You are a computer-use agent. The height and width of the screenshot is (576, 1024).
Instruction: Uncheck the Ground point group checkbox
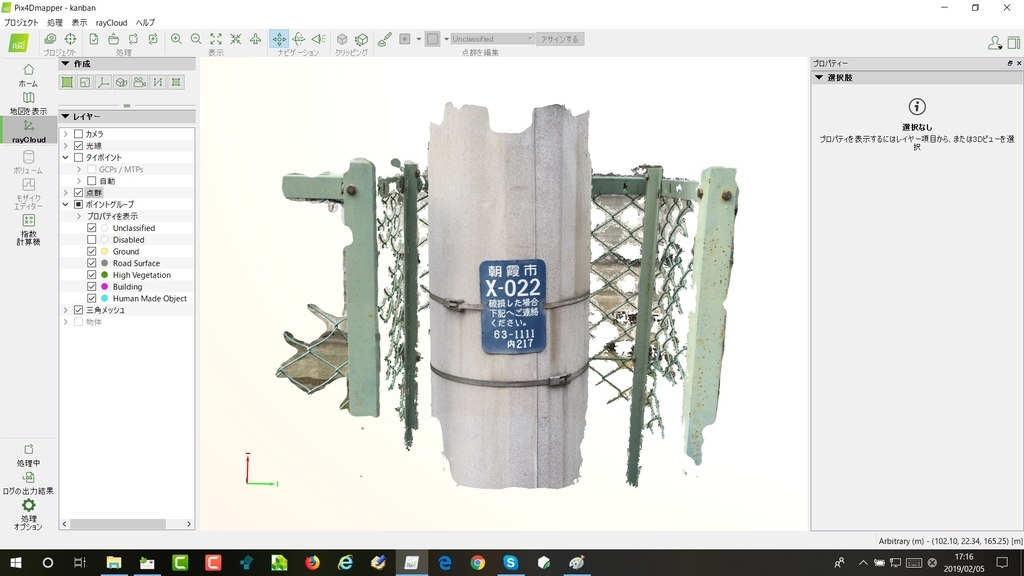point(91,251)
